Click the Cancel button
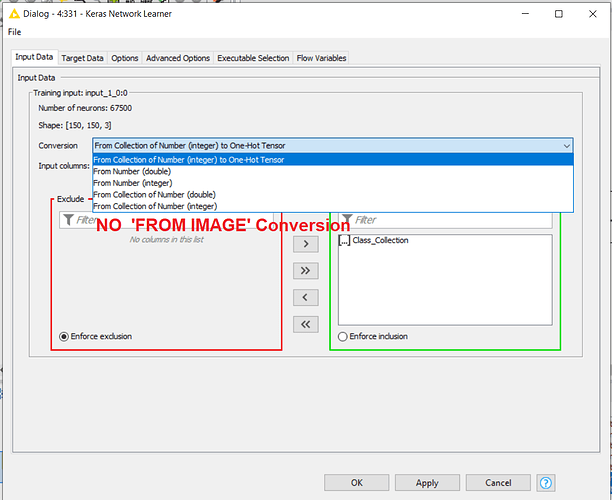This screenshot has height=500, width=612. coord(498,483)
